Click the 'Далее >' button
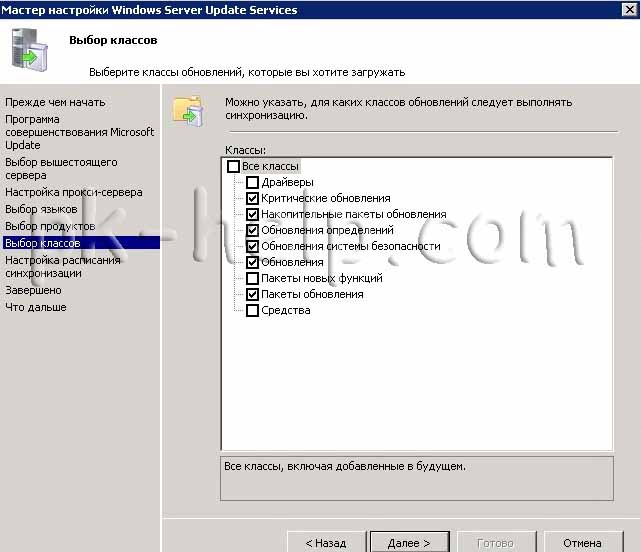The image size is (641, 552). coord(410,542)
